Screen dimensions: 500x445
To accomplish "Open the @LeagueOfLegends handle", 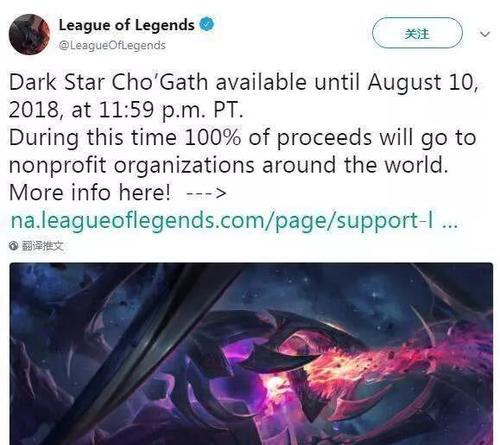I will (112, 45).
